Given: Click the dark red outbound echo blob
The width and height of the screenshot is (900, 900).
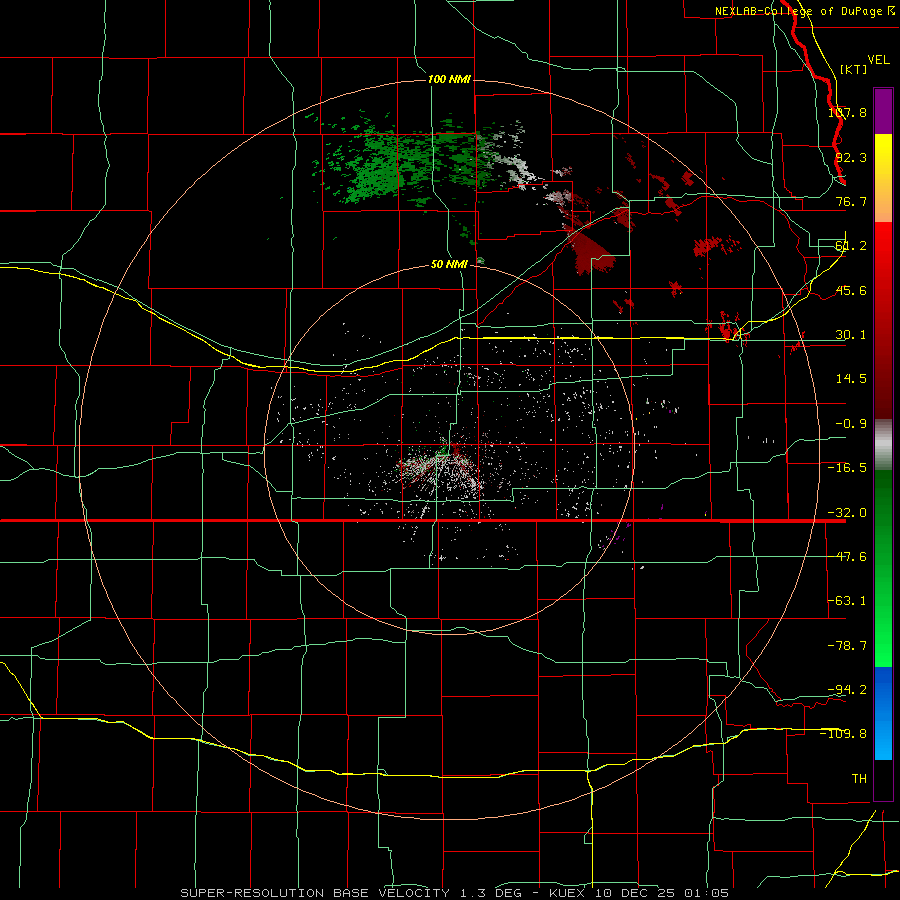Looking at the screenshot, I should [x=594, y=253].
